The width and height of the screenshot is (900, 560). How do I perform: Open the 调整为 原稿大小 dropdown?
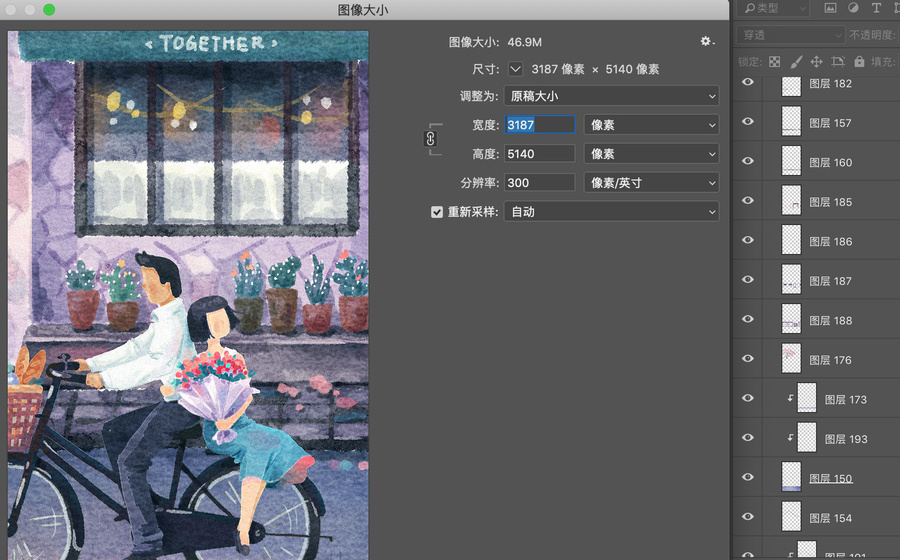(x=611, y=96)
